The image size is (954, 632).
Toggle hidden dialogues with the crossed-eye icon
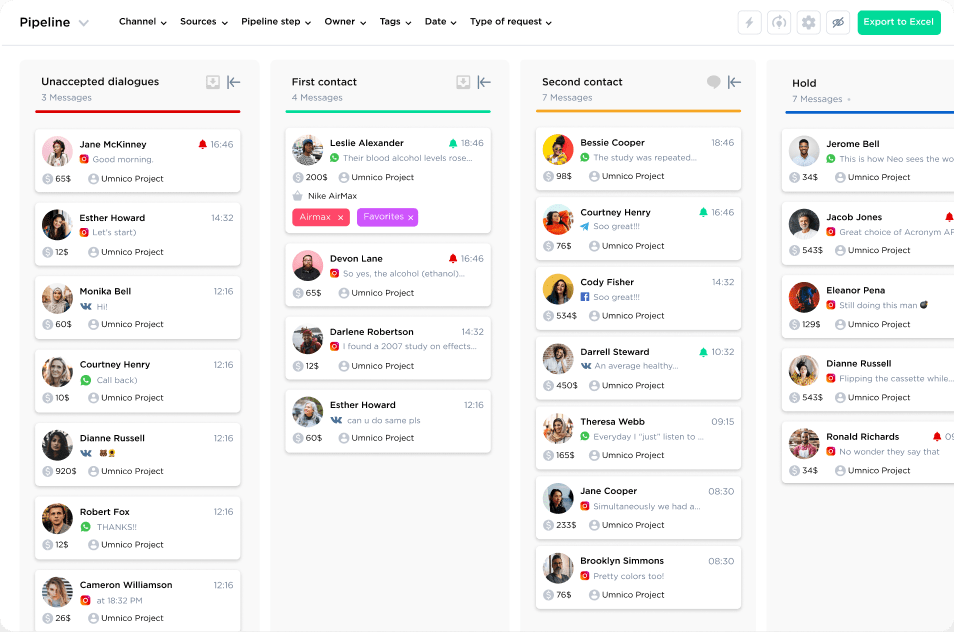point(838,21)
